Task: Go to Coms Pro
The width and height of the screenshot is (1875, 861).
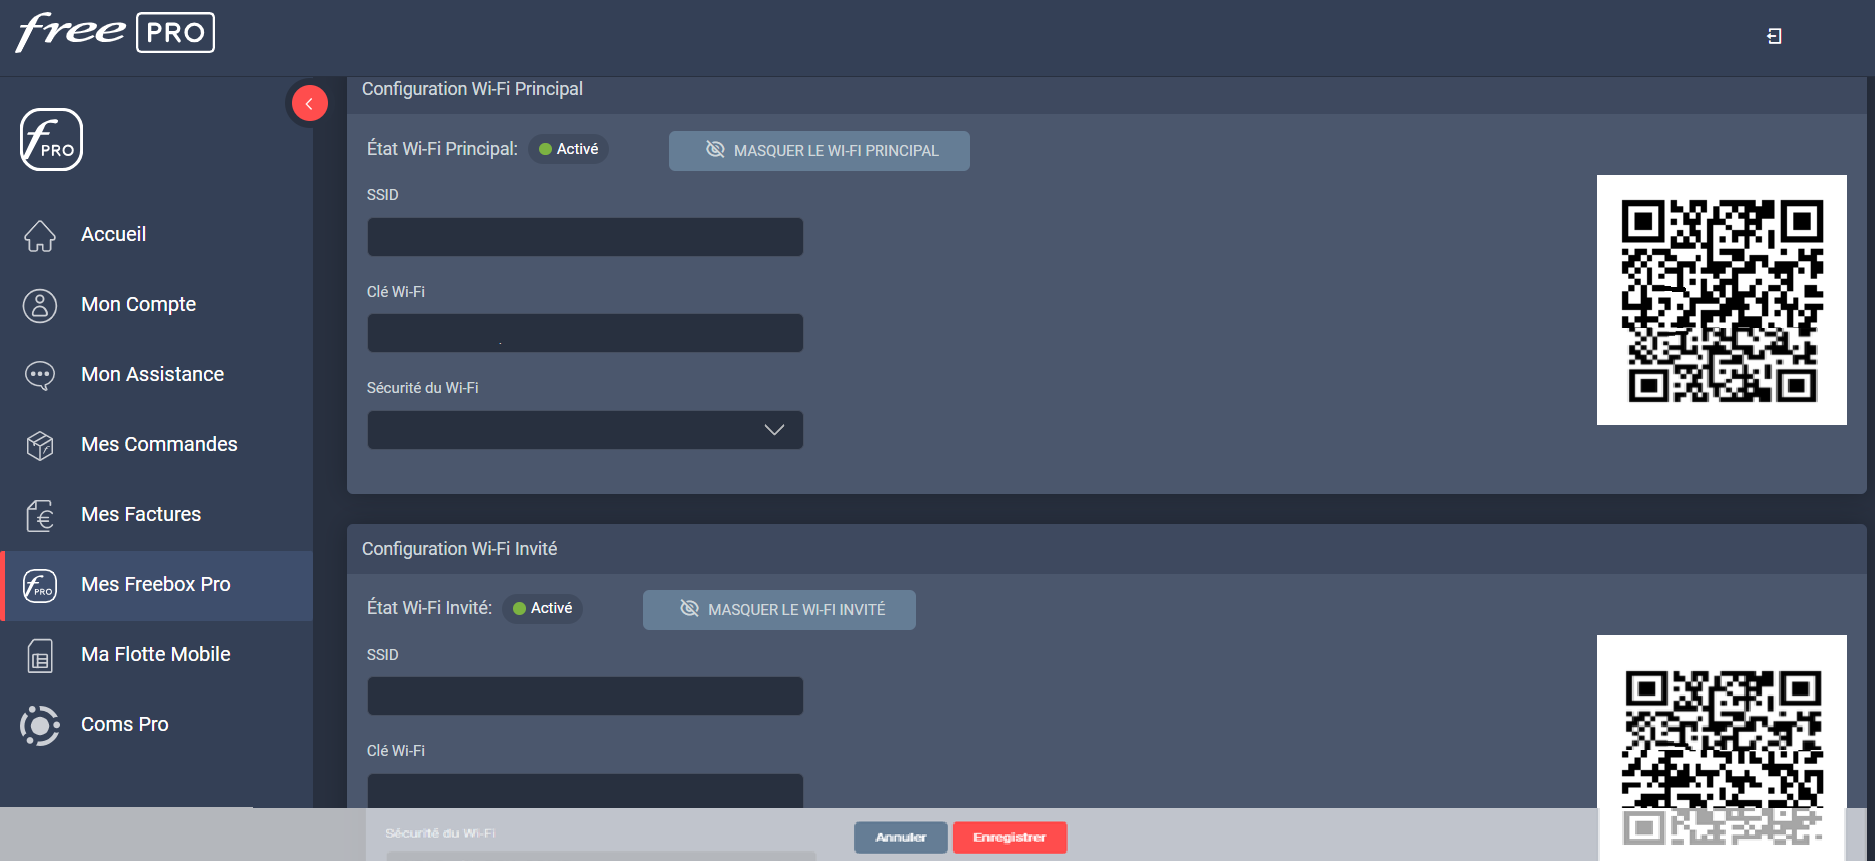Action: coord(125,724)
